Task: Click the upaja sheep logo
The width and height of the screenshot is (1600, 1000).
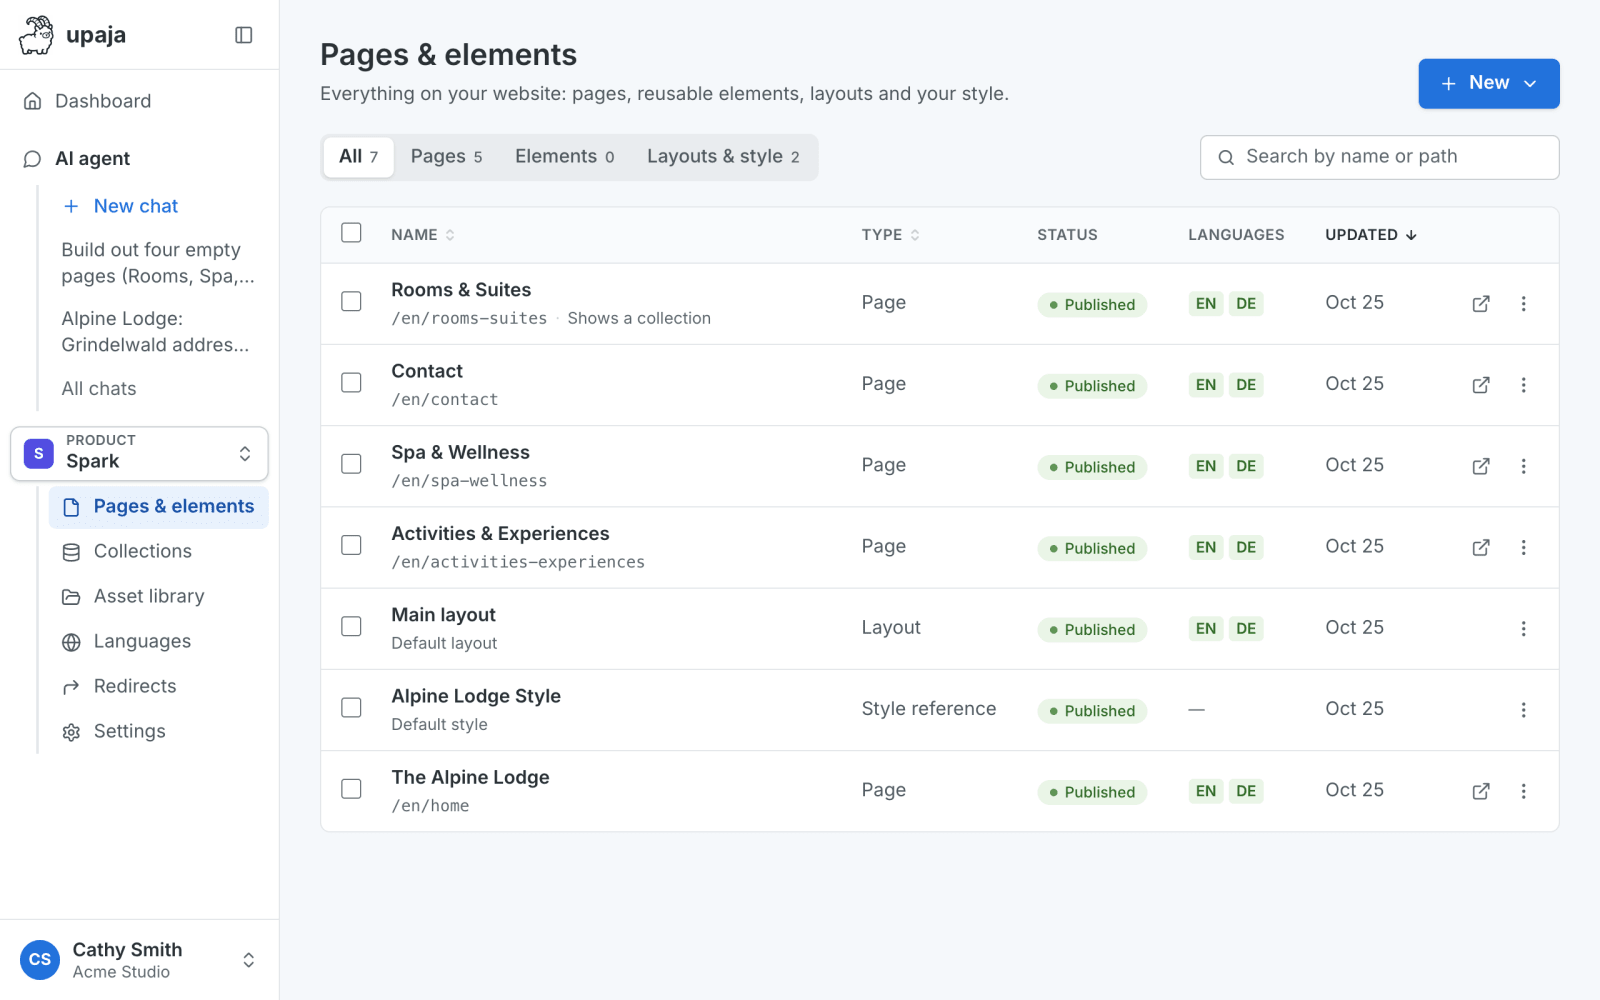Action: [37, 35]
